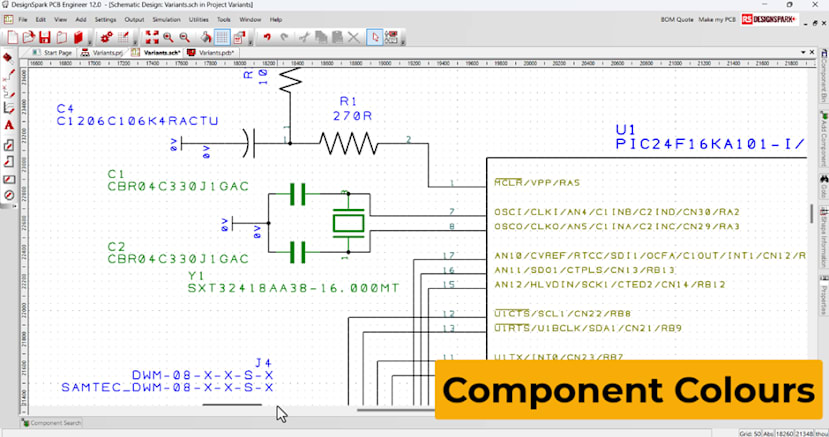Screen dimensions: 829x437
Task: Switch to the Start Page tab
Action: point(52,53)
